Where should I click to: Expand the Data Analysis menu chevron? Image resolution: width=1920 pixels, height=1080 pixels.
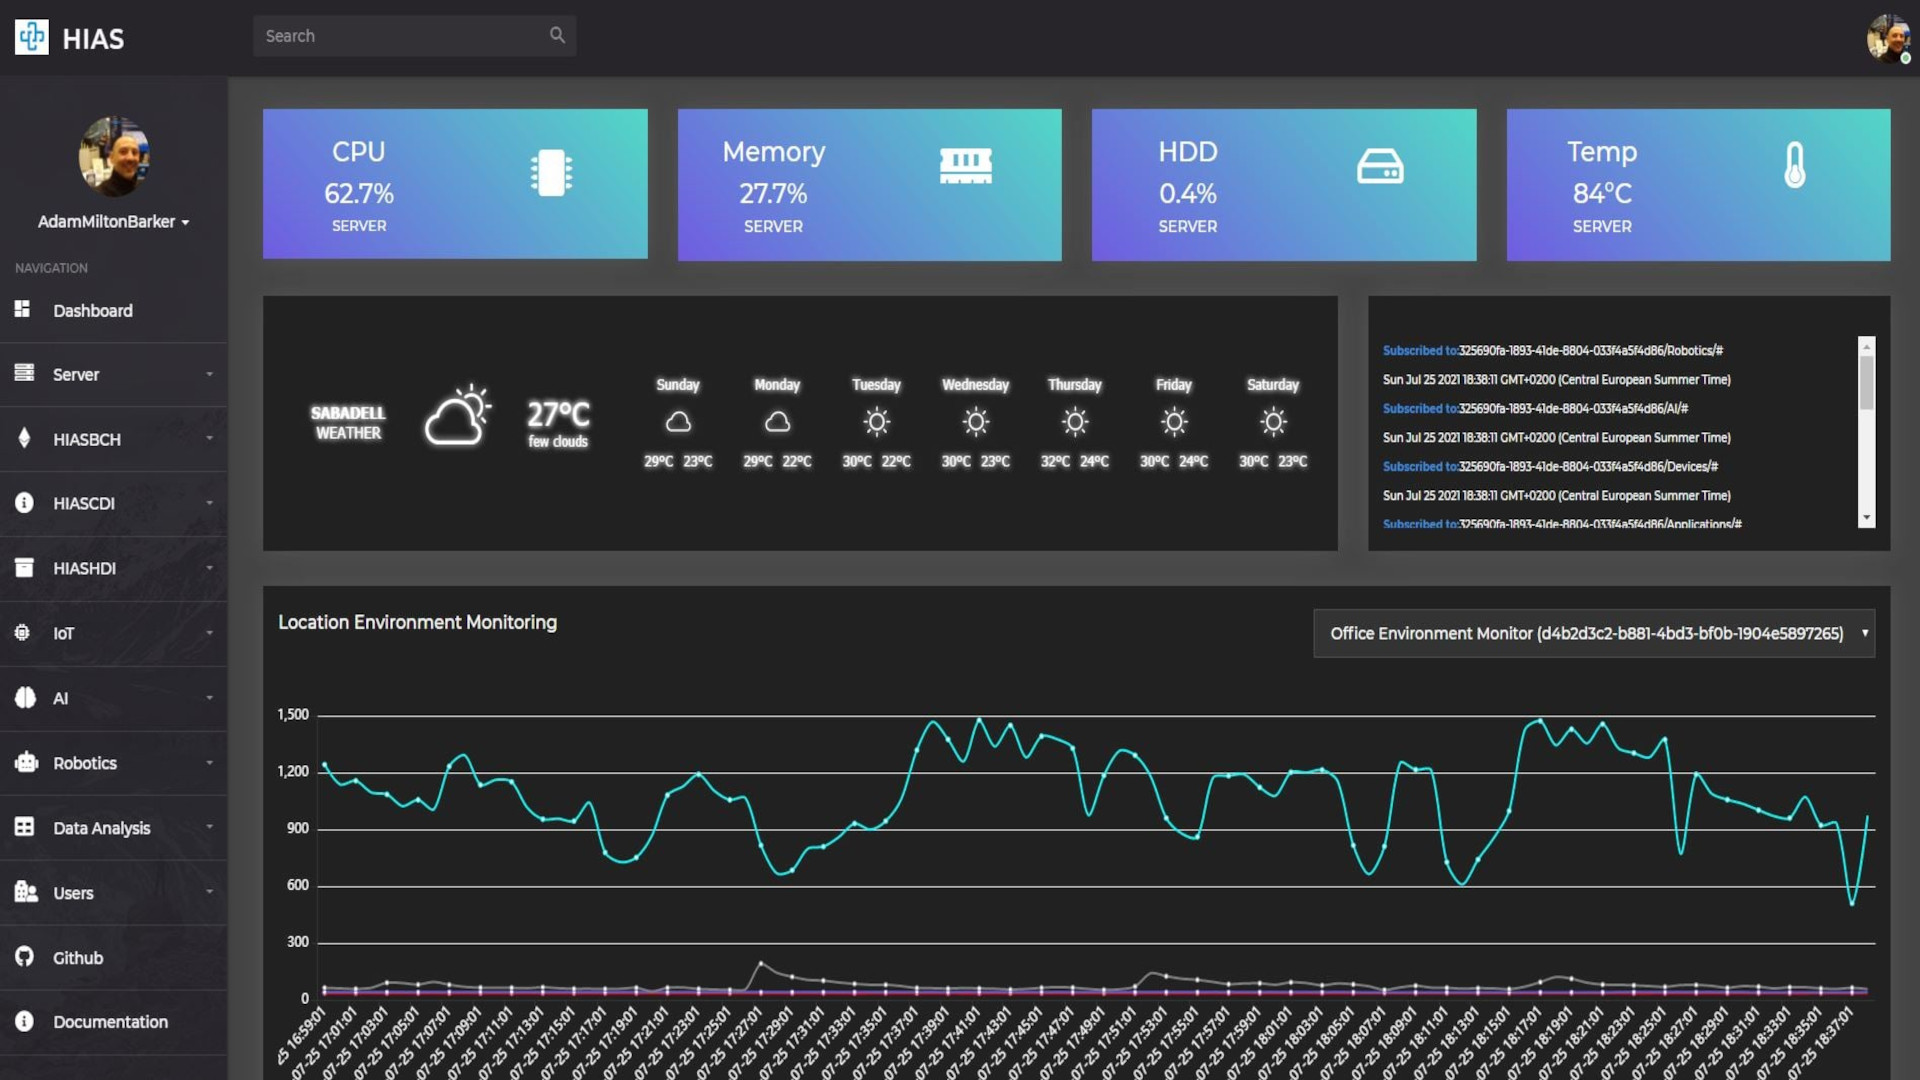coord(209,827)
